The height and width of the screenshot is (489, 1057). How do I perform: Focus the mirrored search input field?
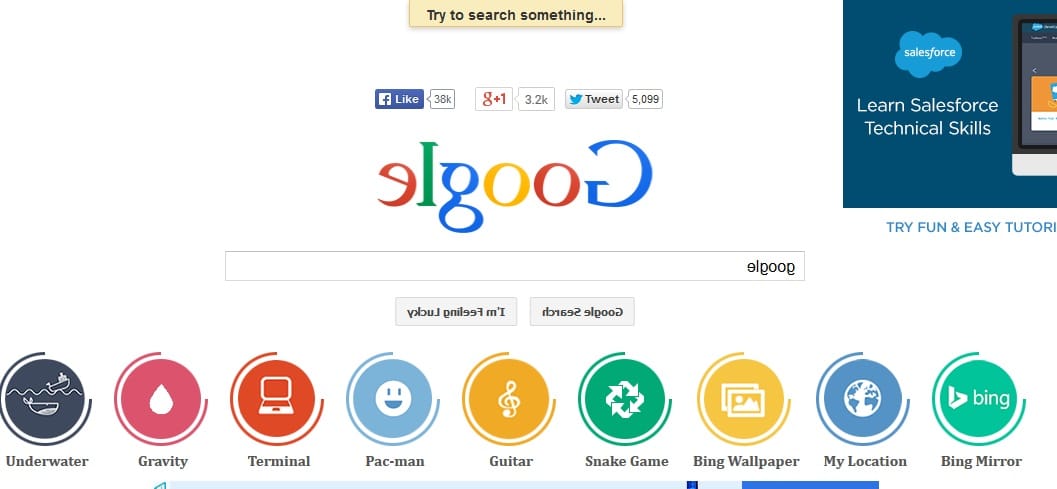pos(514,266)
